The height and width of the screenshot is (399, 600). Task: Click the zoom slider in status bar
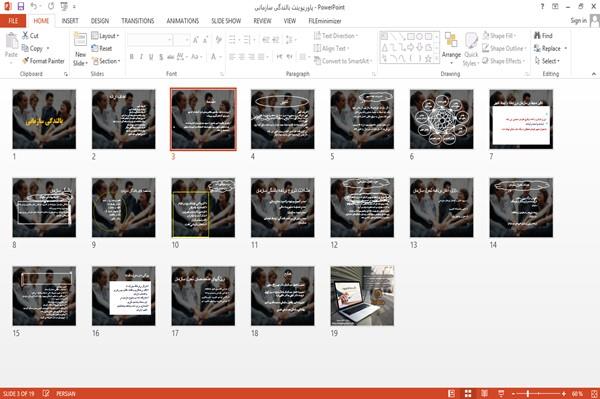(x=539, y=393)
